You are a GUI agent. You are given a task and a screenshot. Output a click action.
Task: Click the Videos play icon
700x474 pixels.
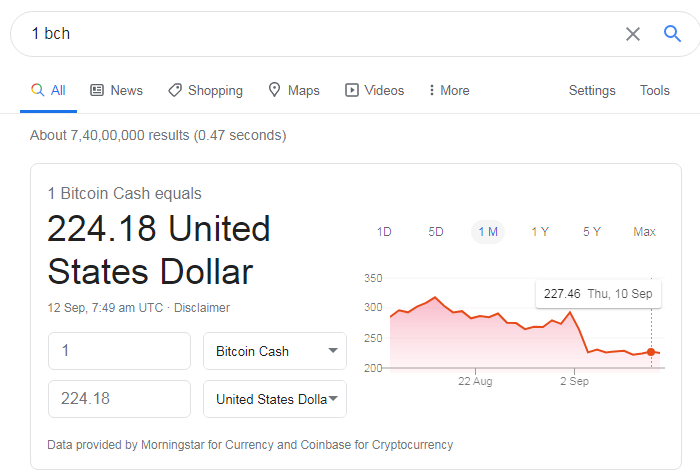351,90
